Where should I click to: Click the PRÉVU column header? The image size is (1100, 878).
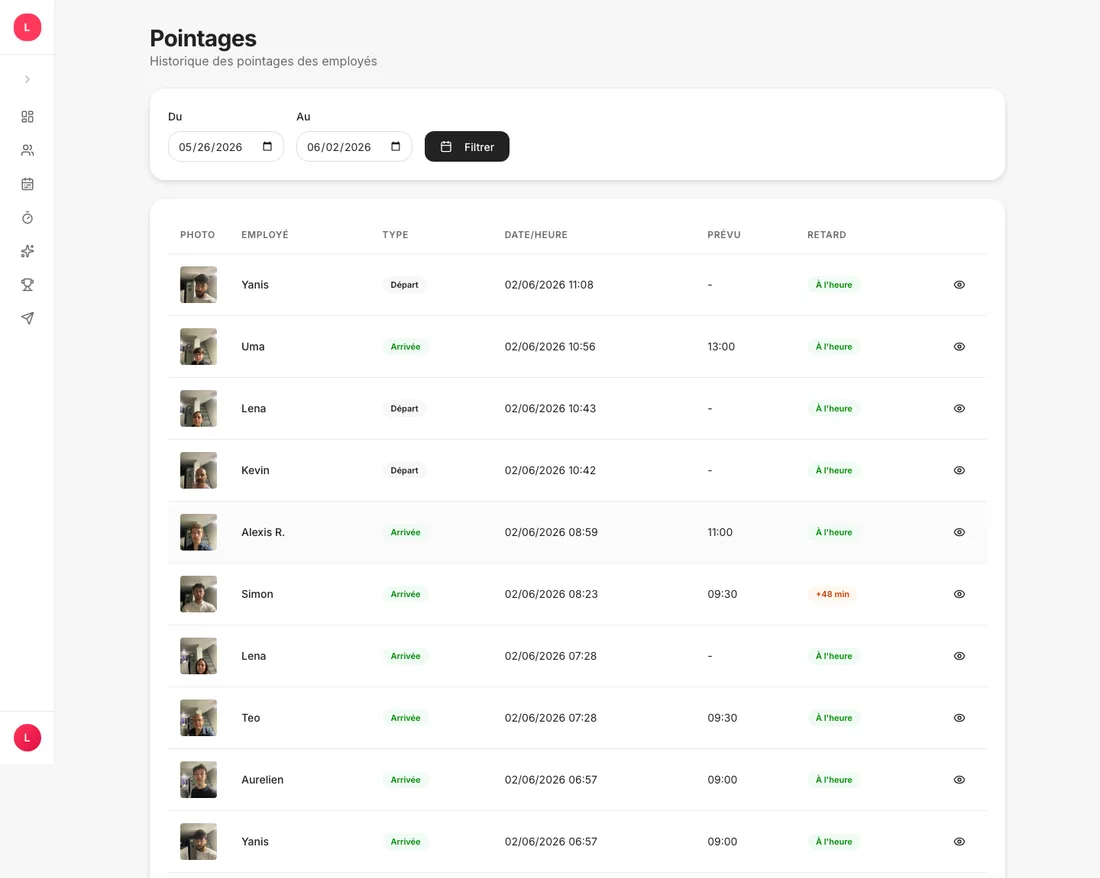724,235
